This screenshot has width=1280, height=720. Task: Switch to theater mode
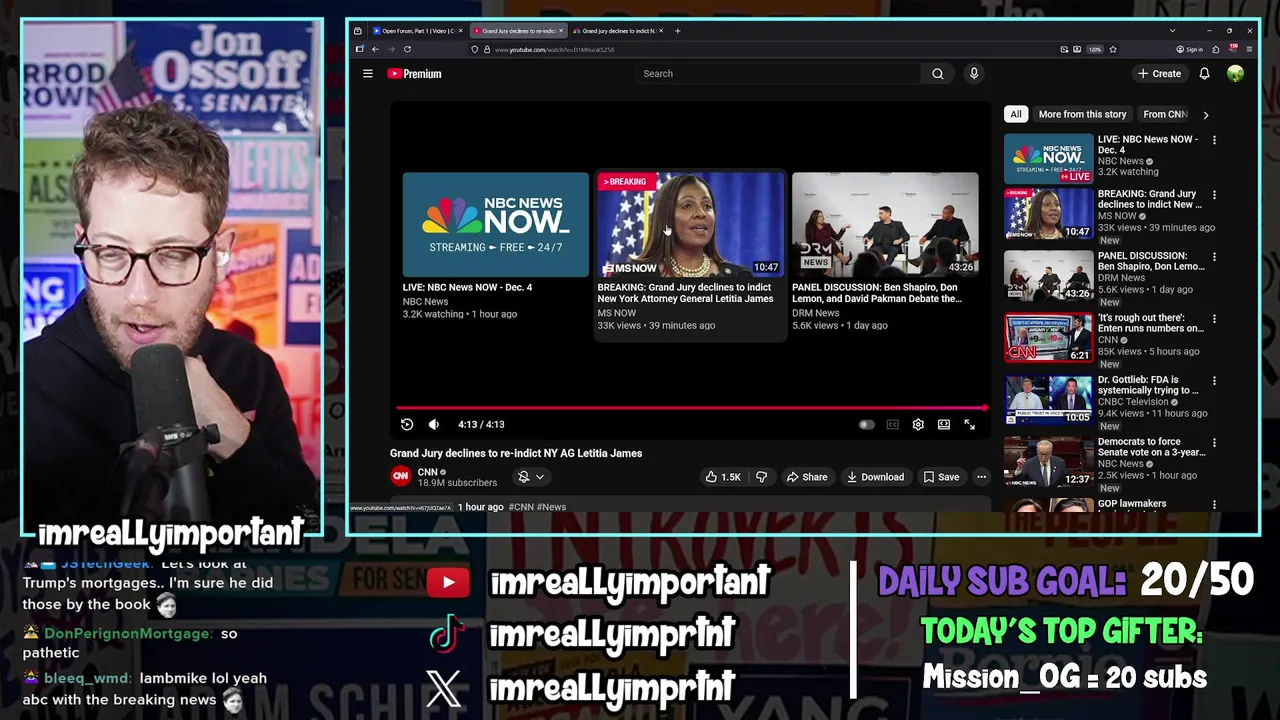[x=943, y=425]
